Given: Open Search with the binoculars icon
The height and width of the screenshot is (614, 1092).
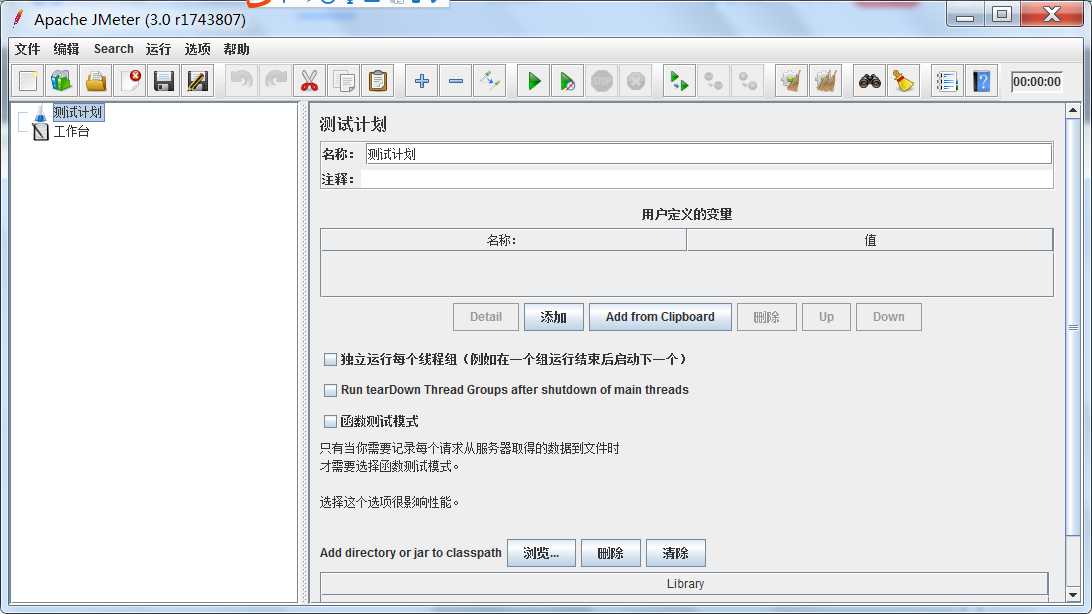Looking at the screenshot, I should tap(869, 81).
